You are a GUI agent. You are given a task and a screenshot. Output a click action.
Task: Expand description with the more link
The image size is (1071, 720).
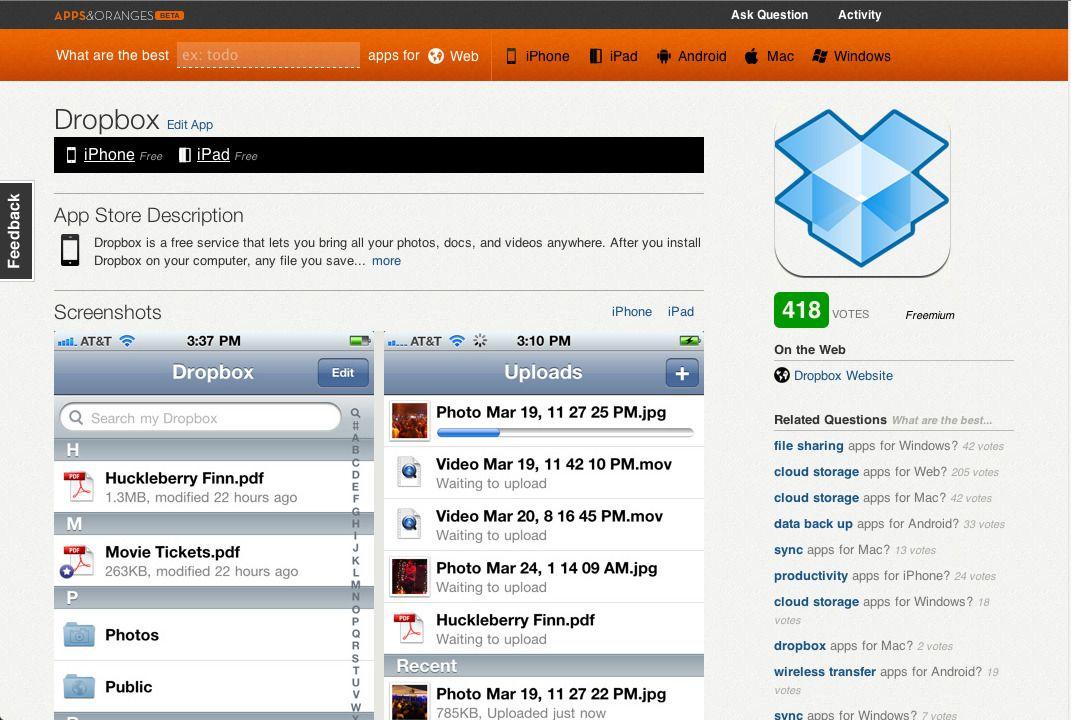(x=386, y=261)
